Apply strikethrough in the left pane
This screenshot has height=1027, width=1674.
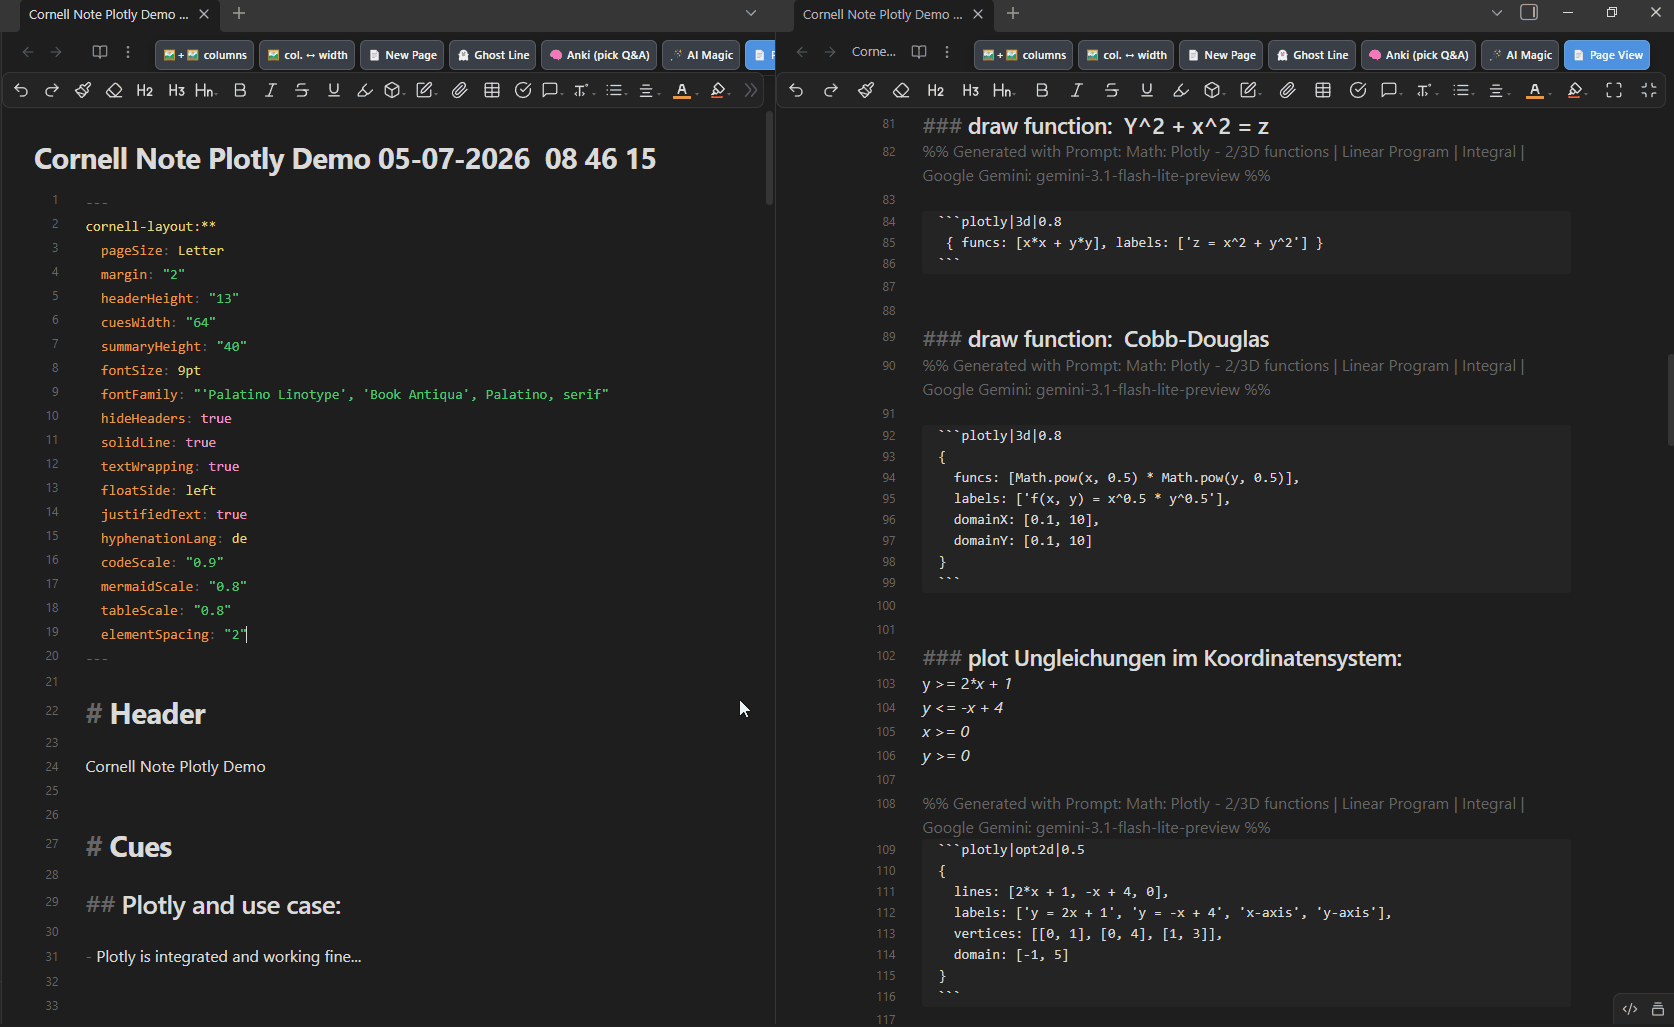tap(302, 91)
